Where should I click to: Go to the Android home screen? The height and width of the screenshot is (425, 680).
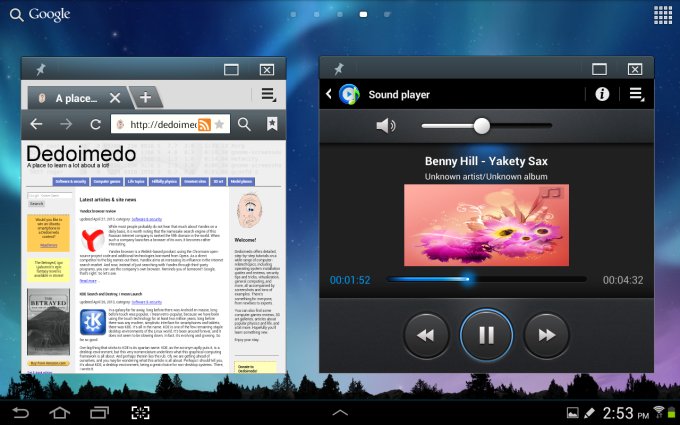point(59,412)
